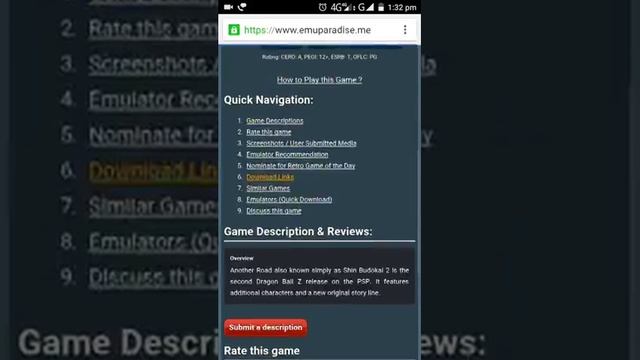This screenshot has width=640, height=360.
Task: Open Similar Games link
Action: tap(268, 188)
